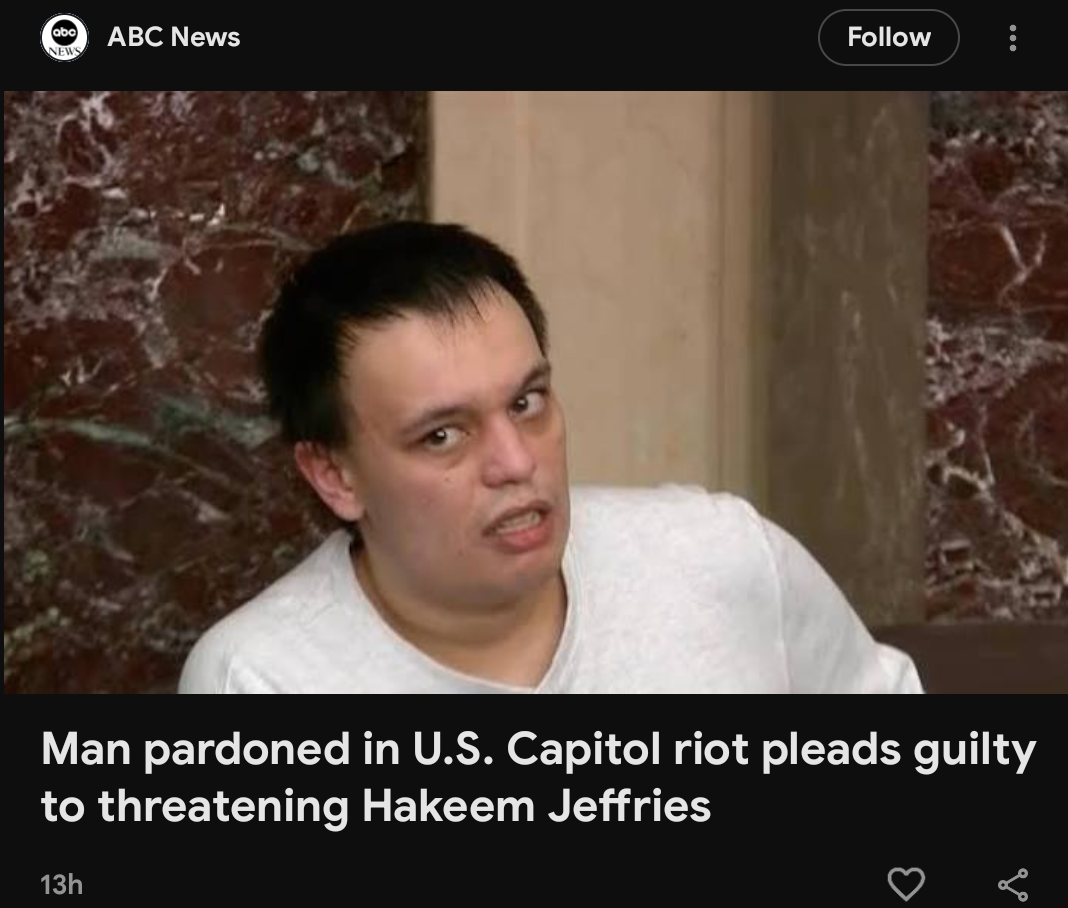Tap the share arrow beside the heart

pyautogui.click(x=1013, y=884)
